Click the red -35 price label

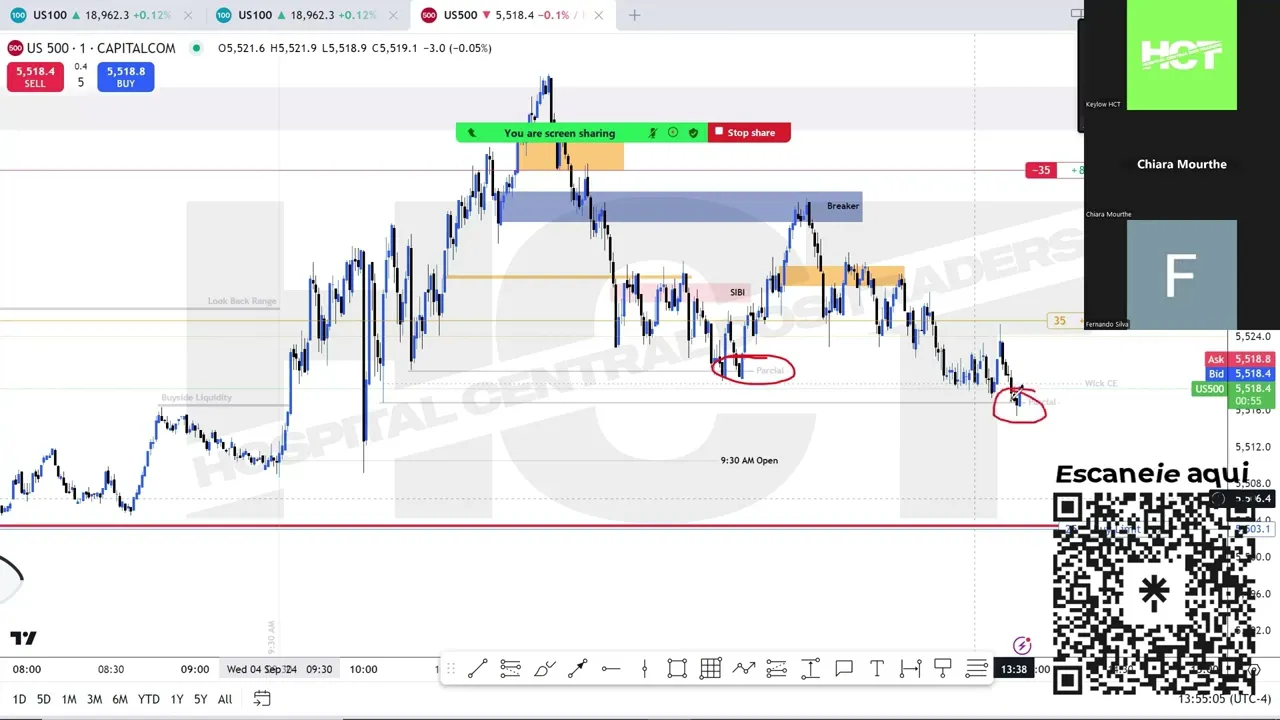(1042, 170)
